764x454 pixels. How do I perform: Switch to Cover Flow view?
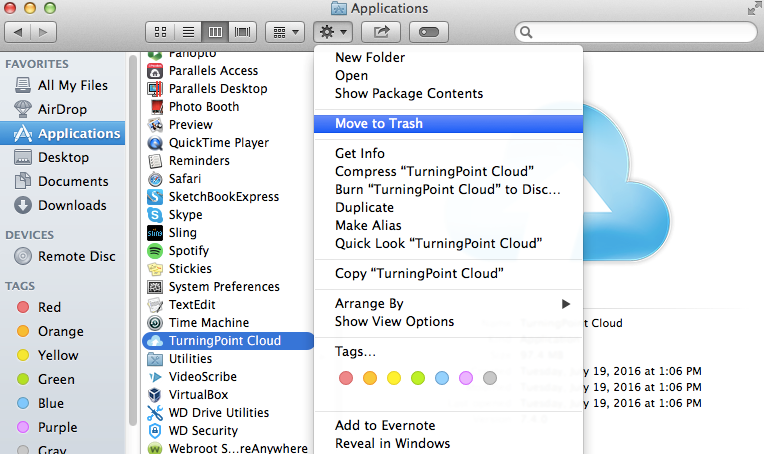pyautogui.click(x=243, y=32)
